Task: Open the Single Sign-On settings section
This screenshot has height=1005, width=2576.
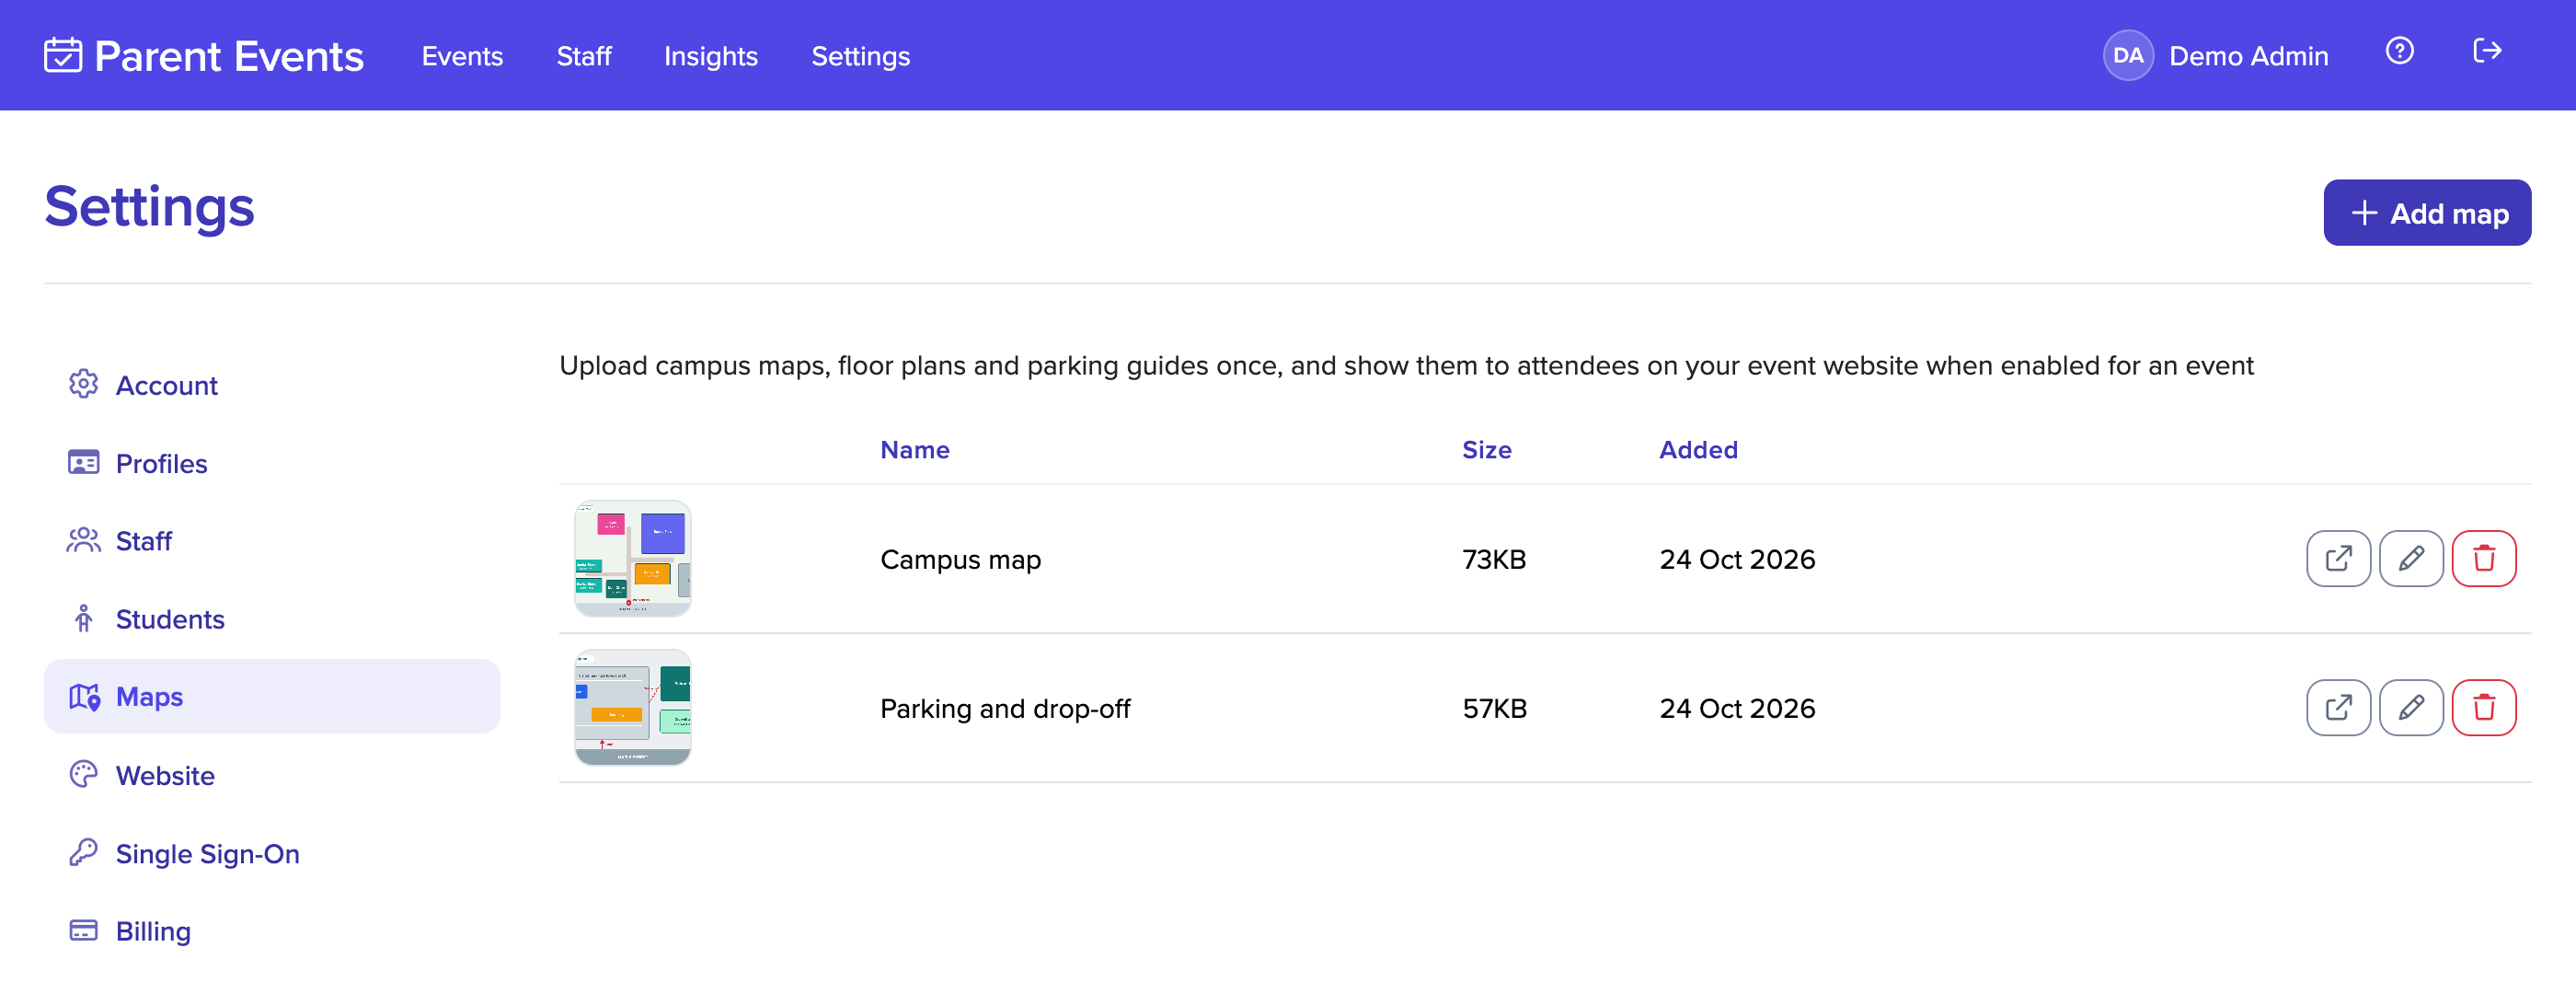Action: pyautogui.click(x=271, y=853)
